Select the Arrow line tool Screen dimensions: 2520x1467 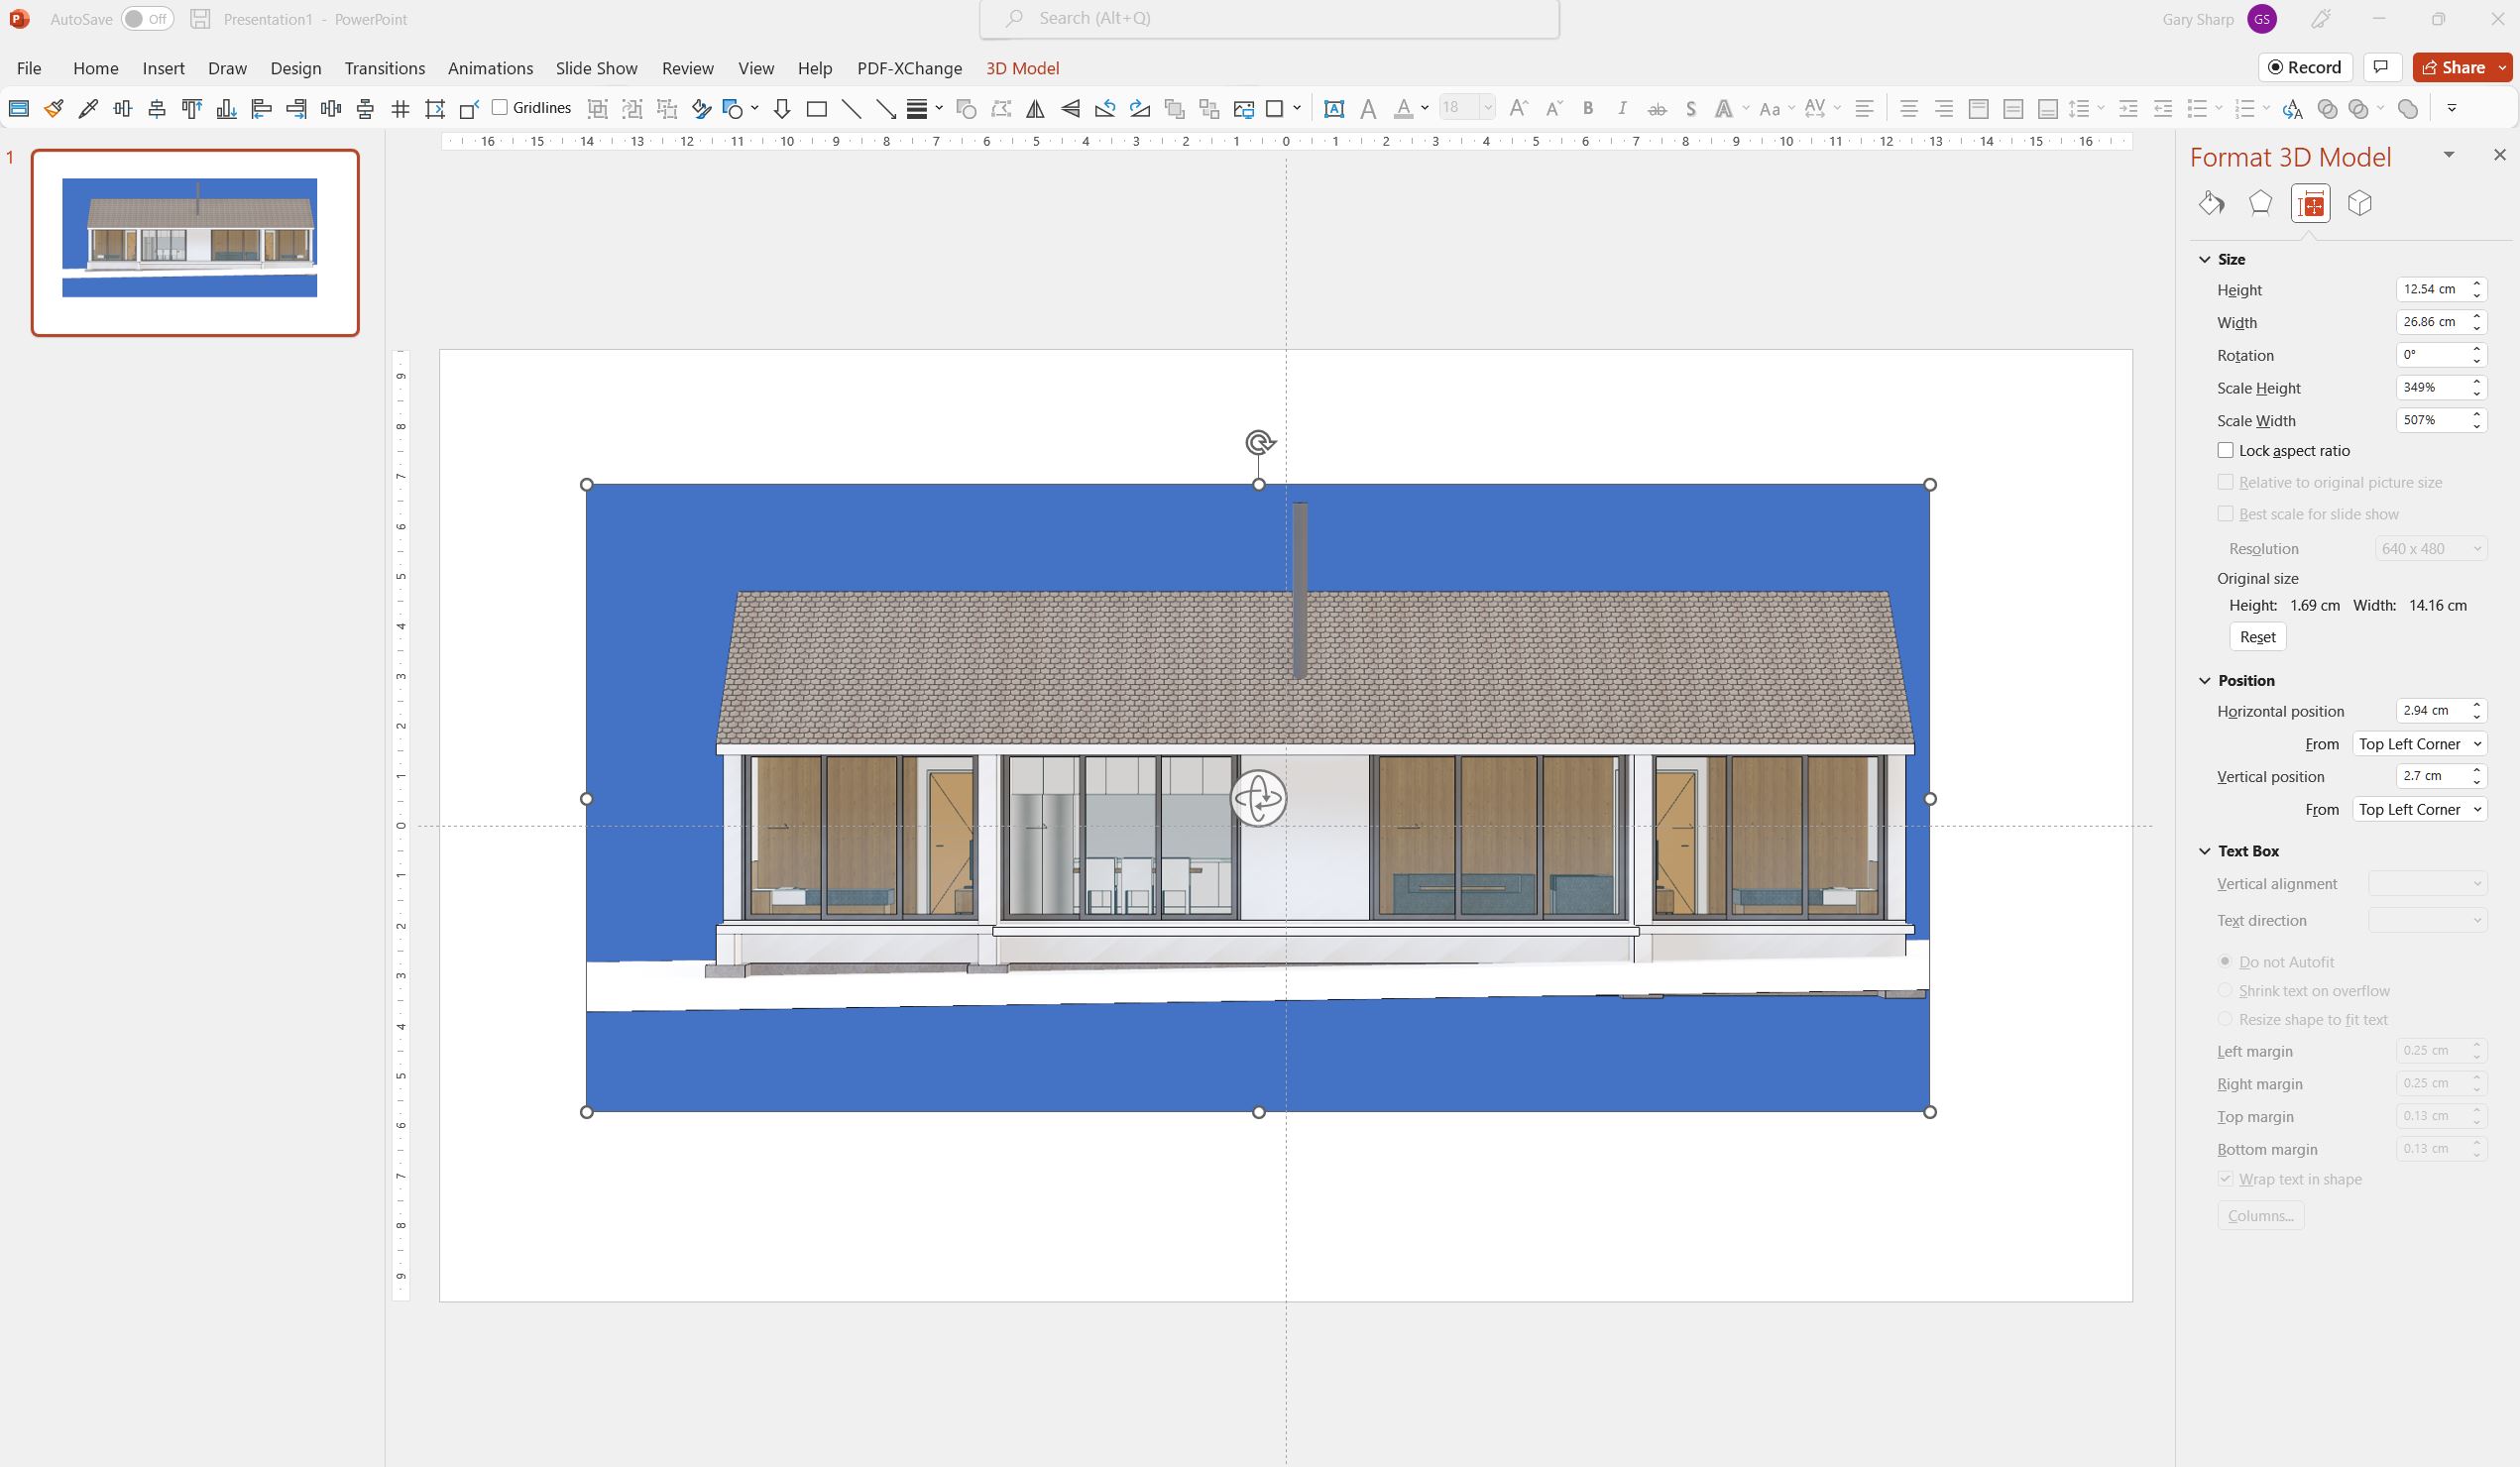point(886,108)
